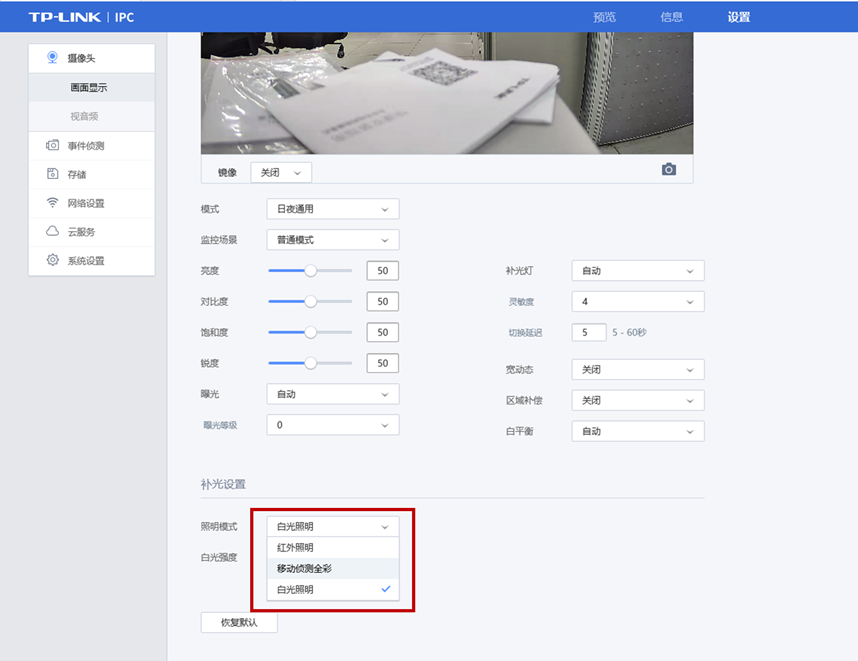Click the camera snapshot icon
This screenshot has height=661, width=858.
669,170
